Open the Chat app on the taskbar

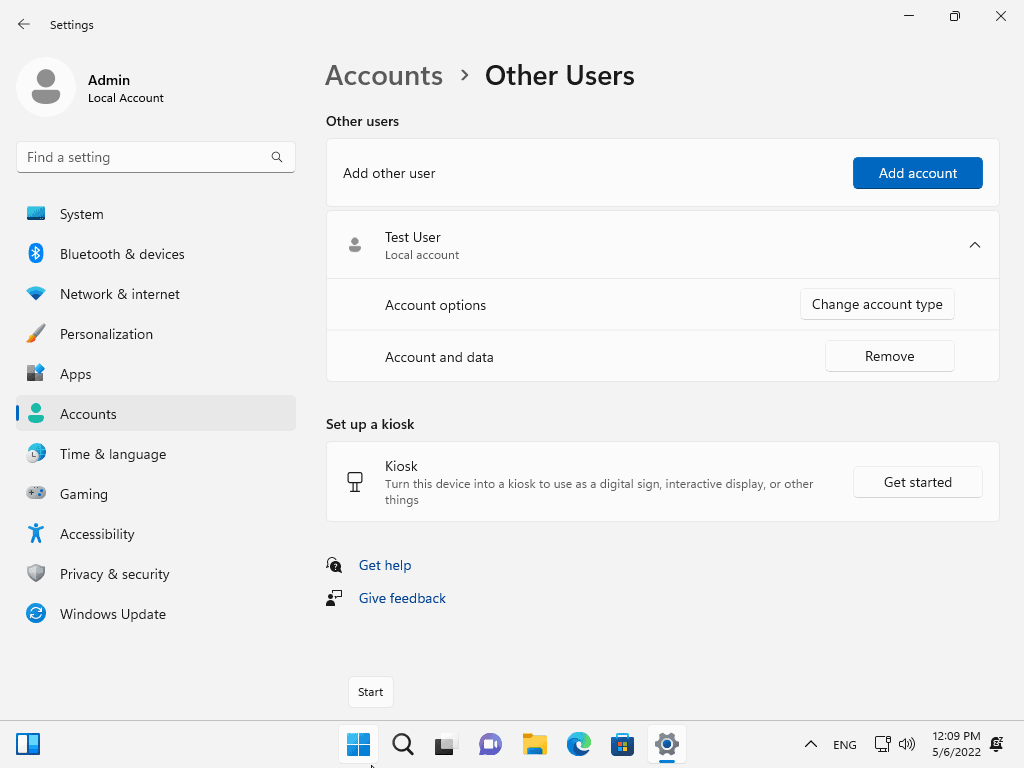click(490, 744)
